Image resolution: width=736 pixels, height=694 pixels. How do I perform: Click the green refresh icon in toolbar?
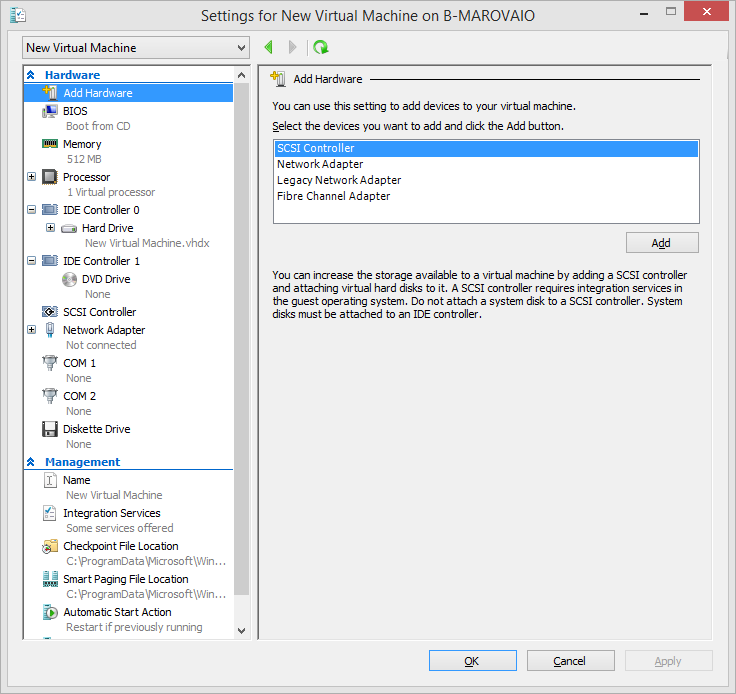(x=320, y=47)
